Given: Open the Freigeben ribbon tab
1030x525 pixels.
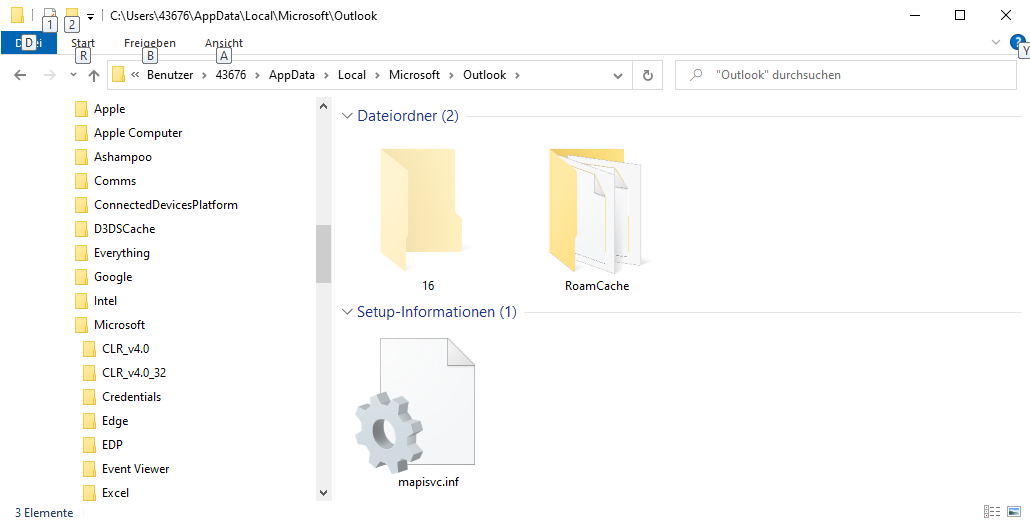Looking at the screenshot, I should tap(150, 43).
